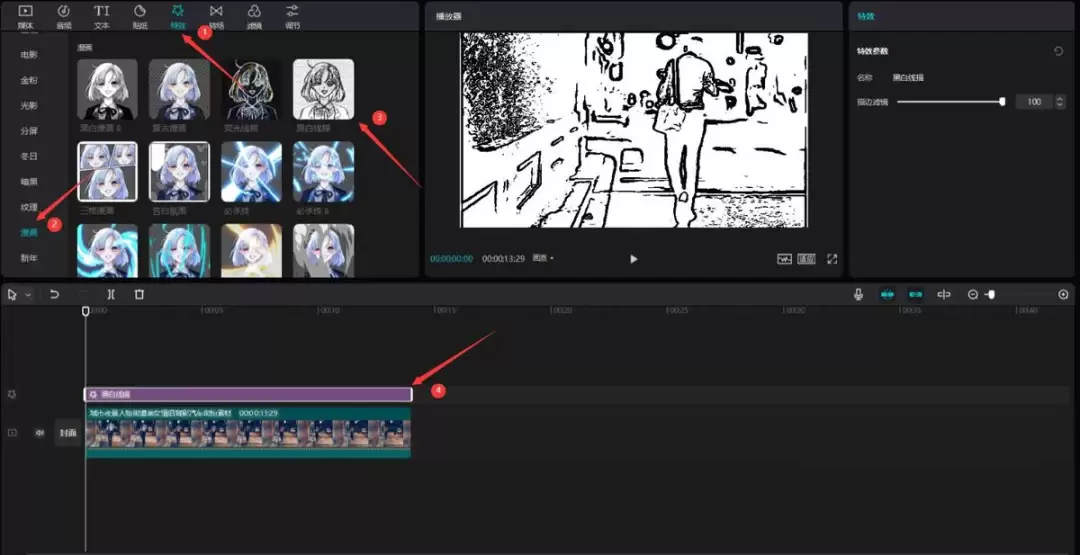Pick the 告白氛围 effect thumbnail

click(179, 171)
